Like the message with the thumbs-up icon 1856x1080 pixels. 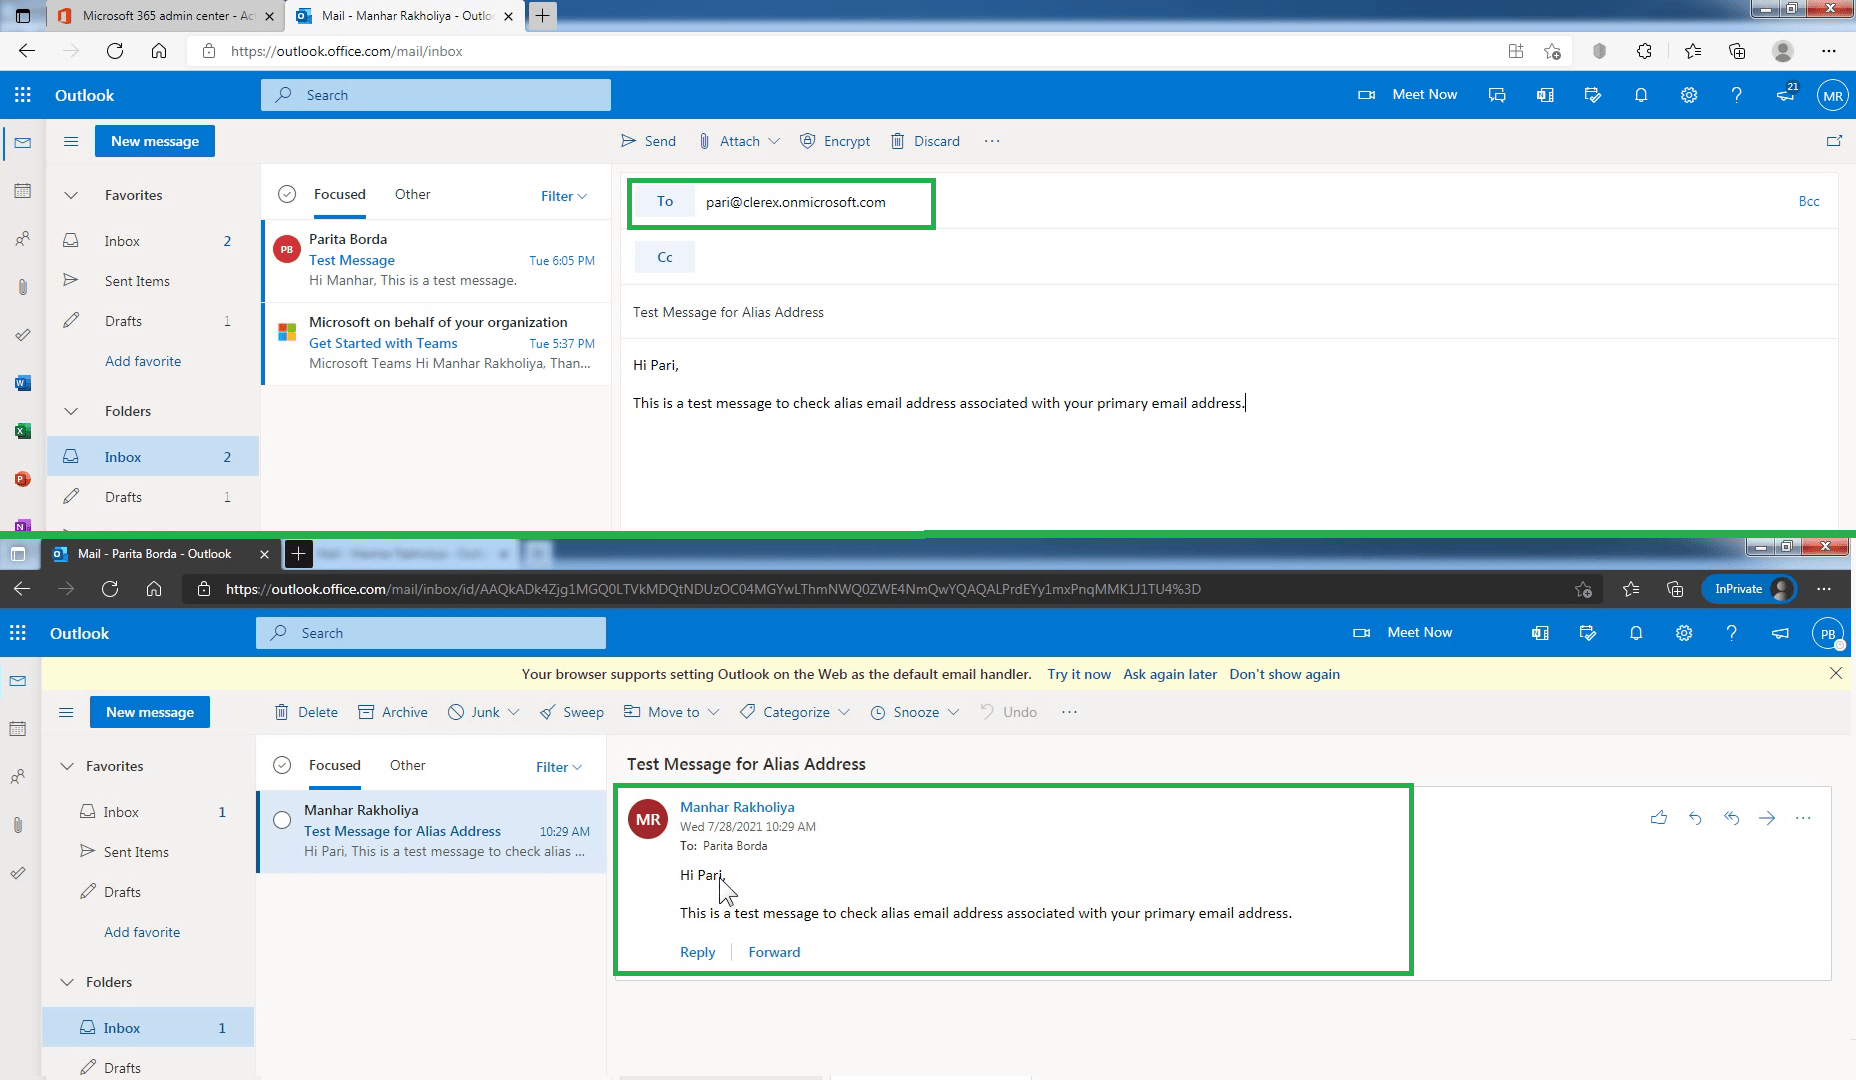(x=1659, y=817)
